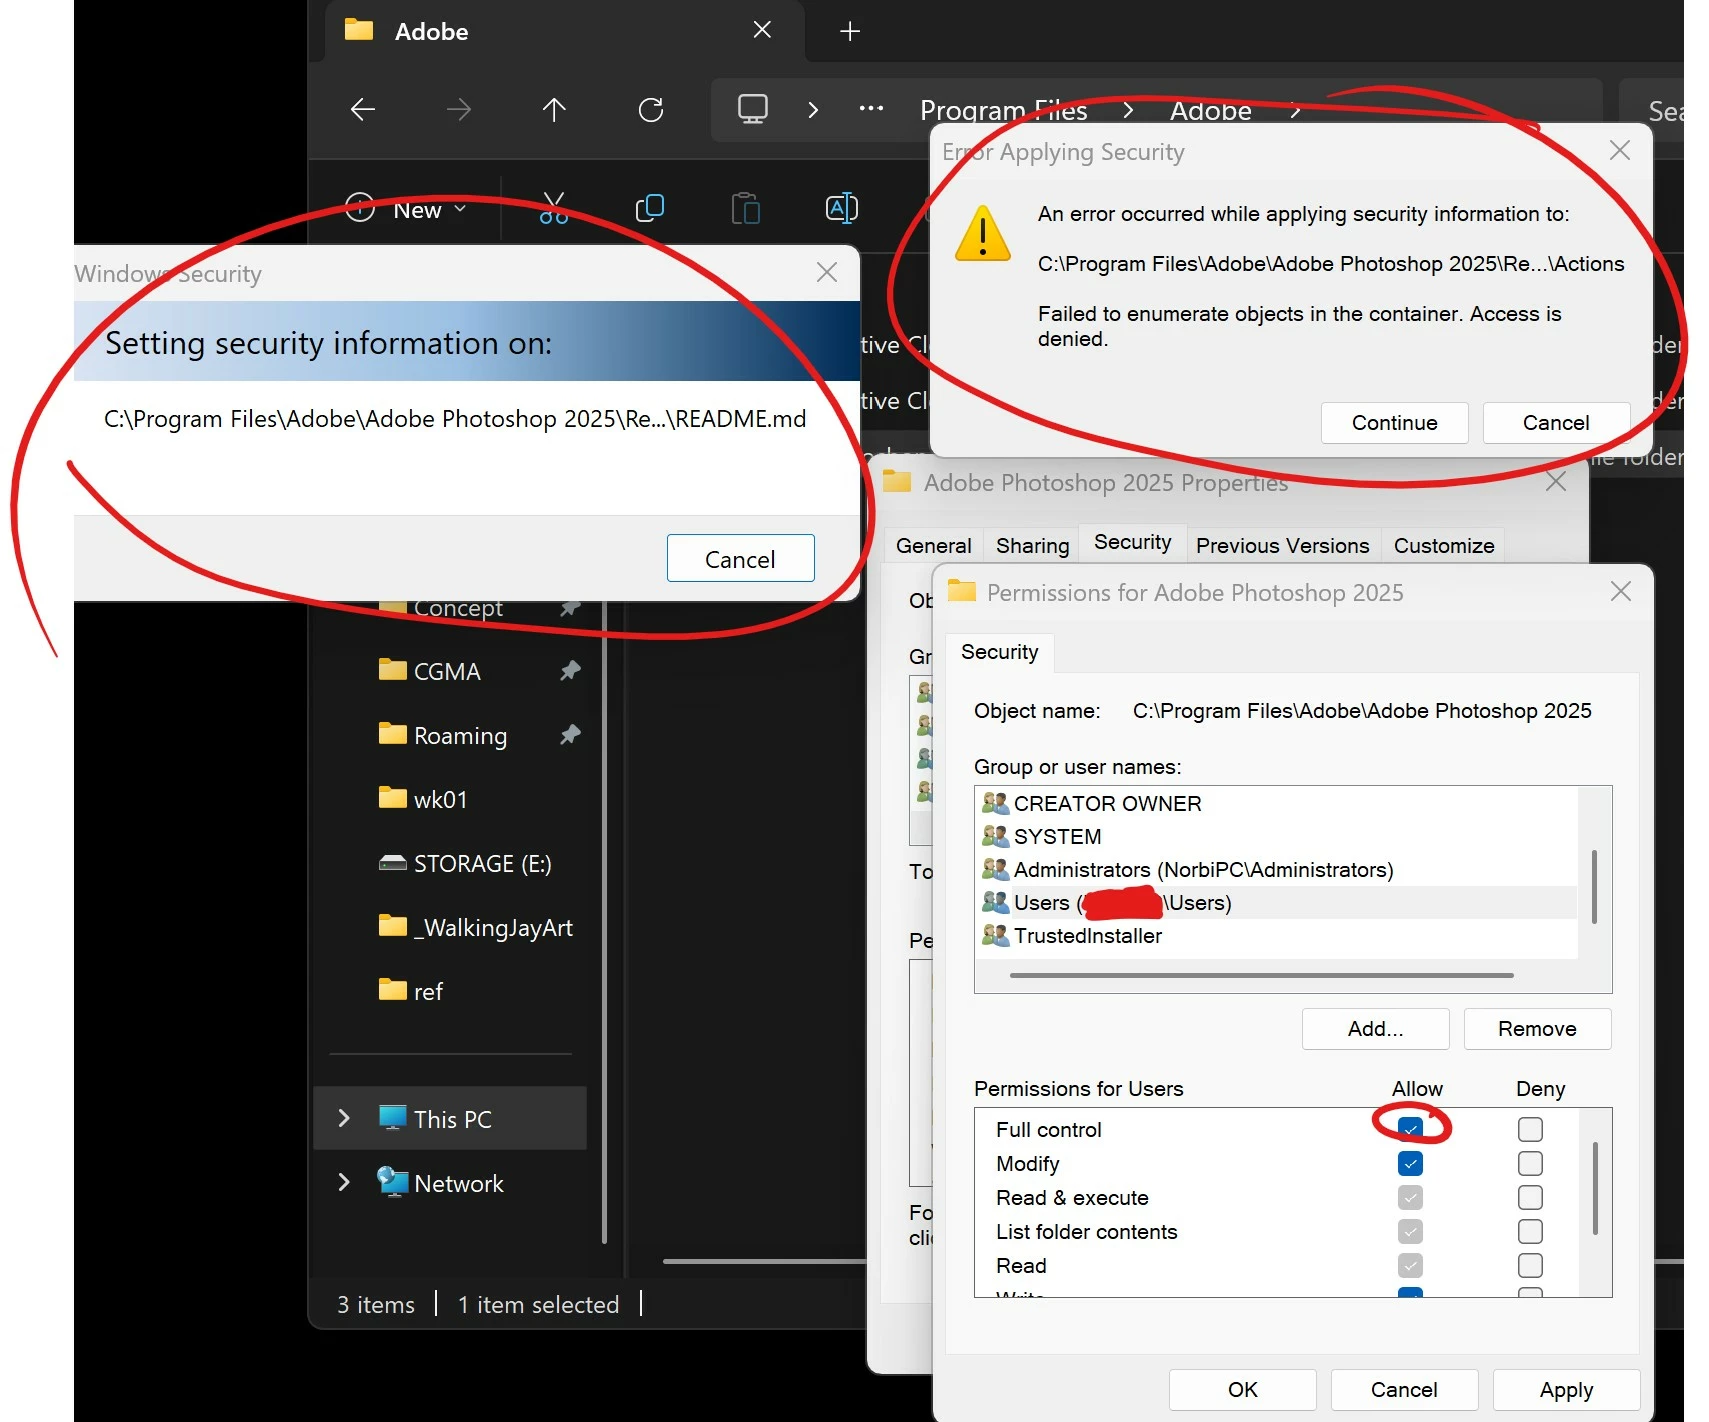This screenshot has height=1422, width=1709.
Task: Click Add... to add a user
Action: pos(1375,1028)
